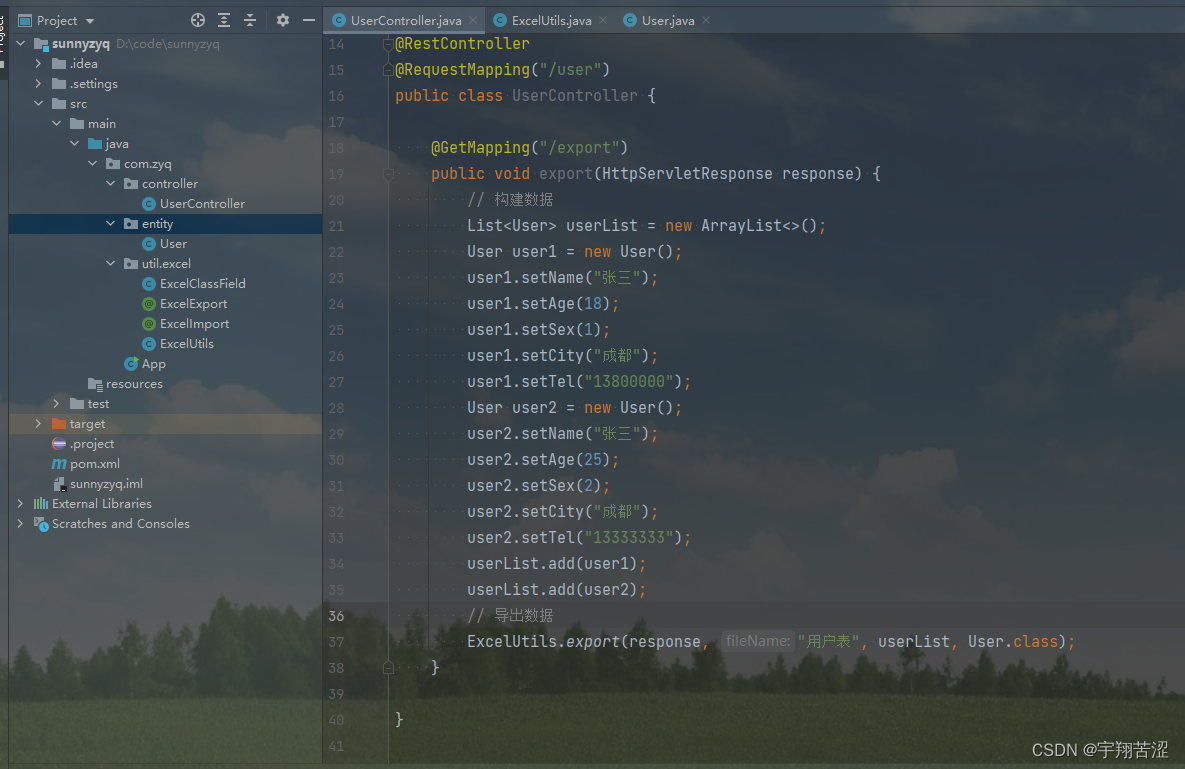Click the Scratches and Consoles icon
The image size is (1185, 769).
tap(41, 523)
